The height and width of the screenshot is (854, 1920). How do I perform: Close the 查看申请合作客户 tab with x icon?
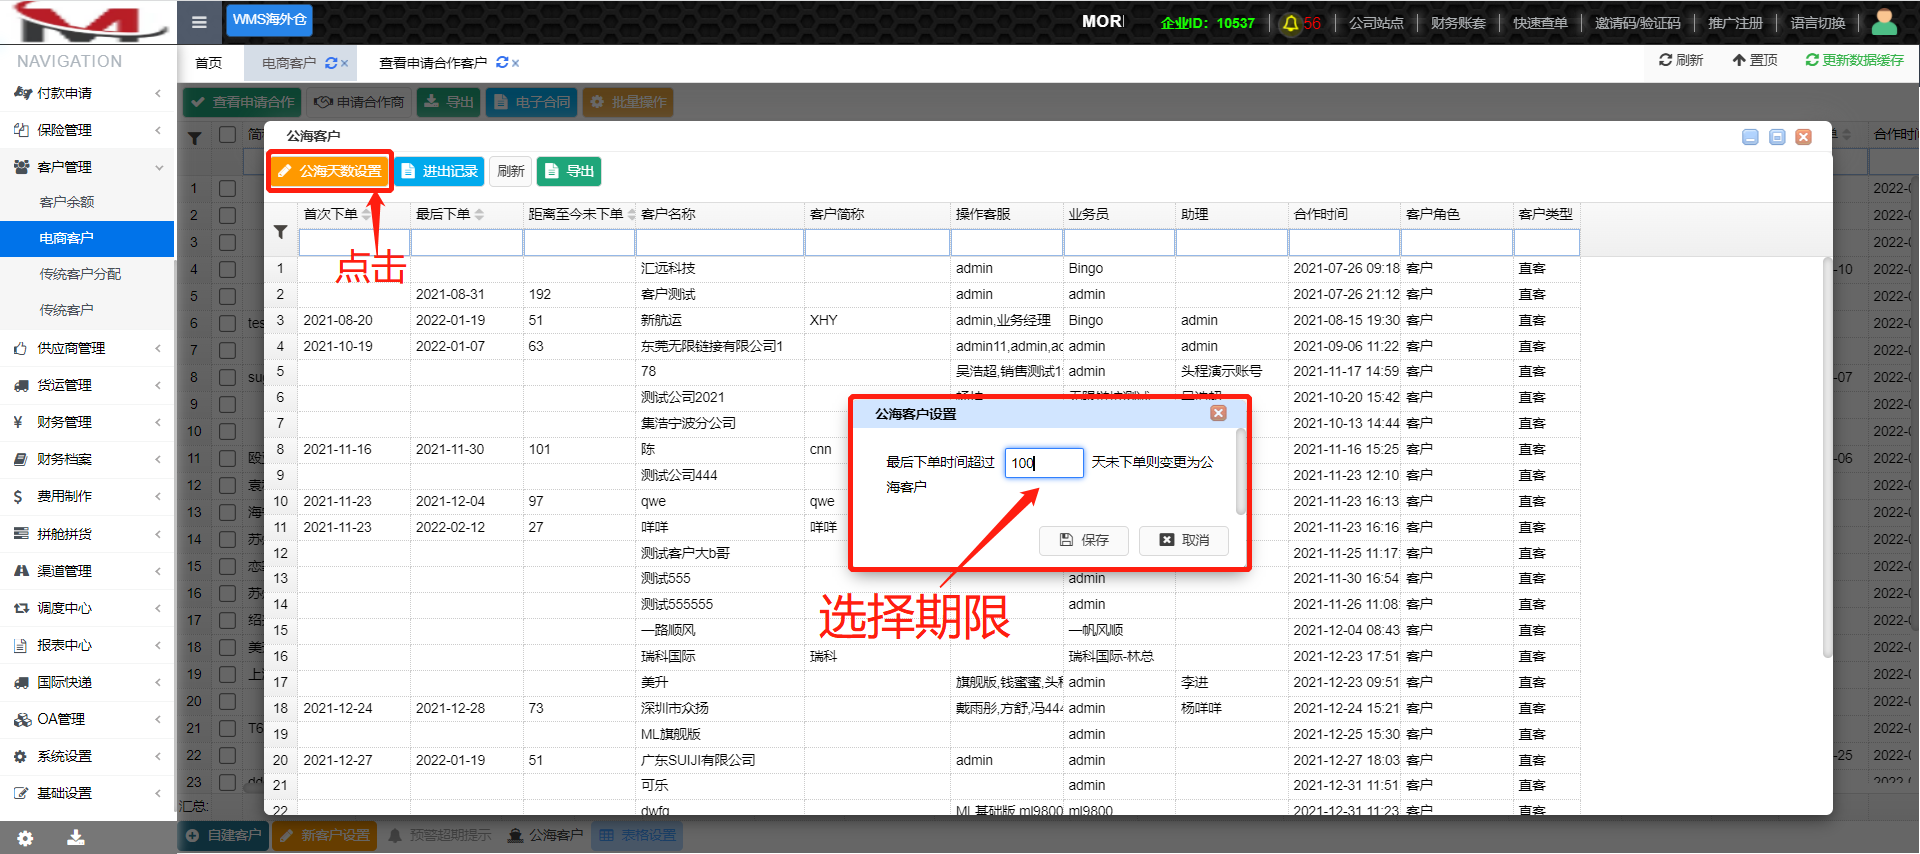(x=516, y=63)
